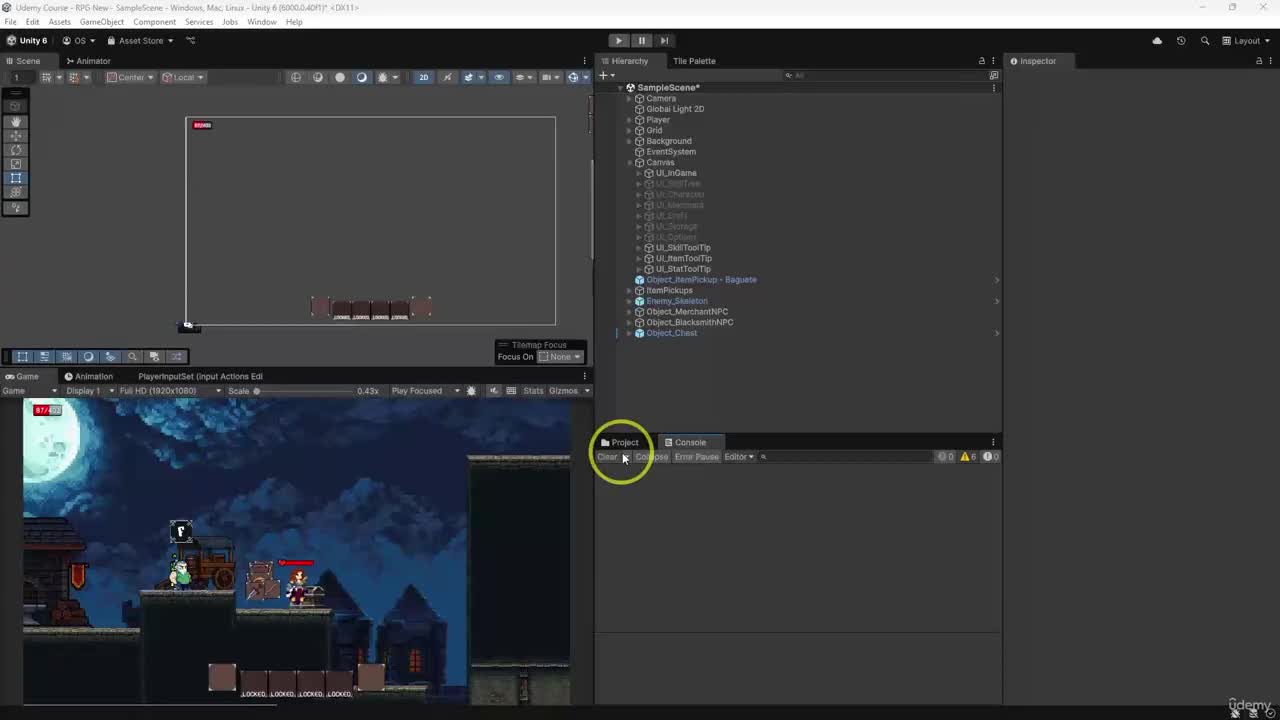Image resolution: width=1280 pixels, height=720 pixels.
Task: Open Scene gizmos dropdown arrow
Action: (585, 77)
